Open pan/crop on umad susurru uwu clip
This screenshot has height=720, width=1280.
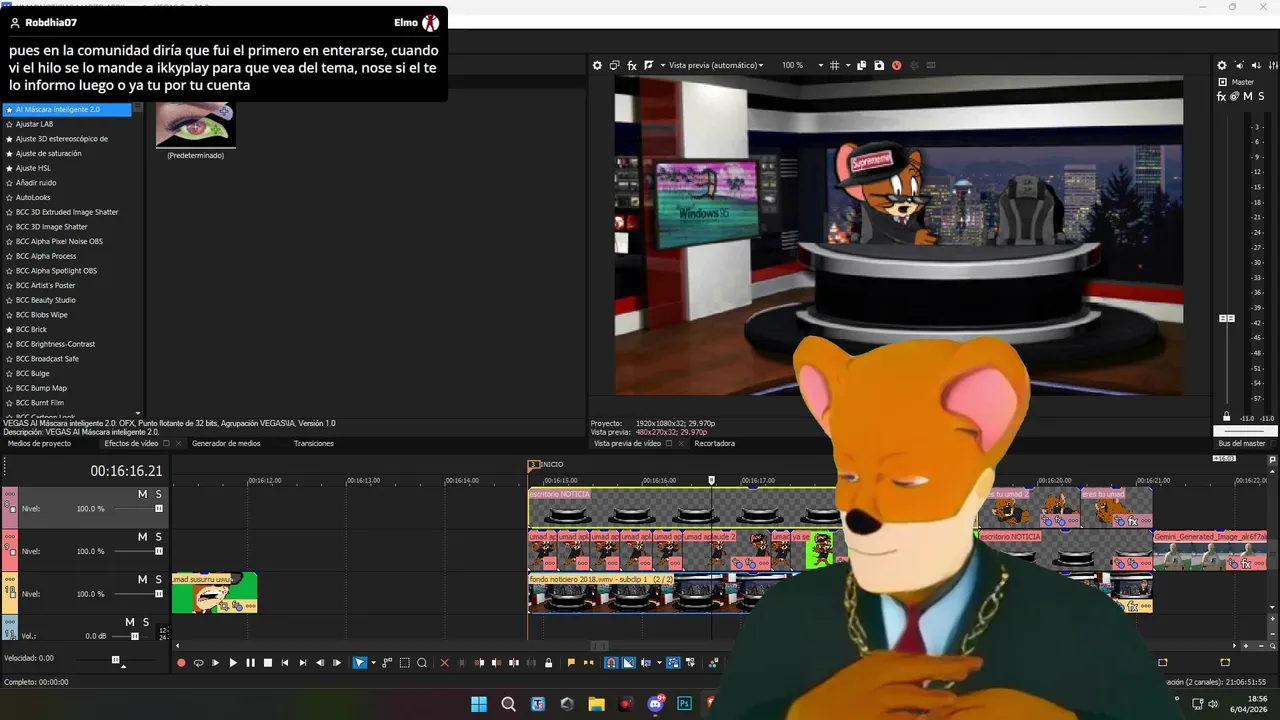223,606
